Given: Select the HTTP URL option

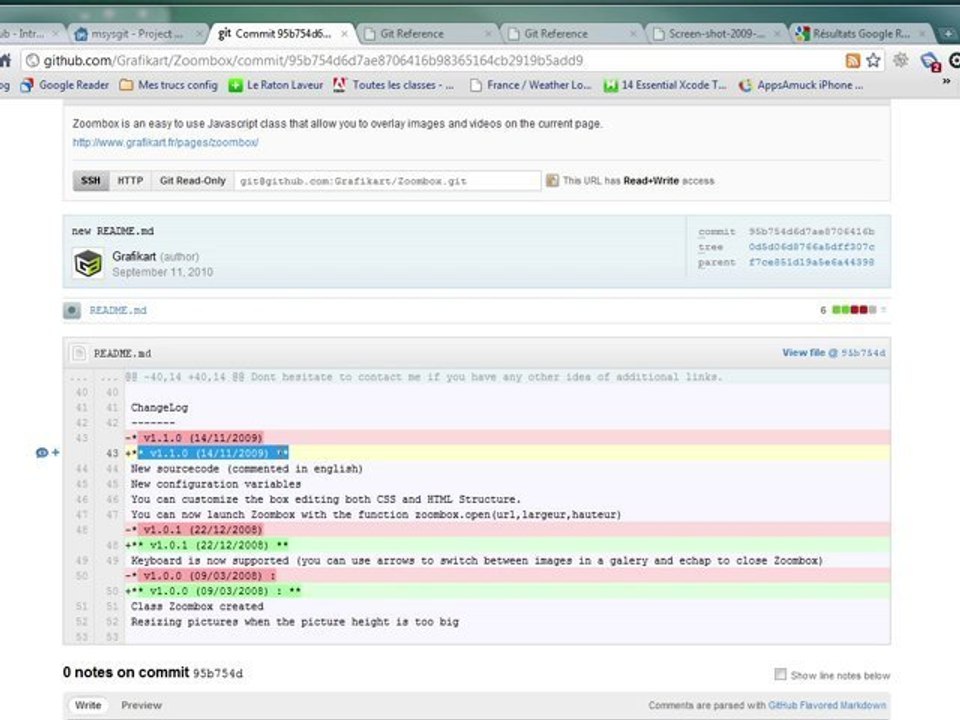Looking at the screenshot, I should [130, 181].
